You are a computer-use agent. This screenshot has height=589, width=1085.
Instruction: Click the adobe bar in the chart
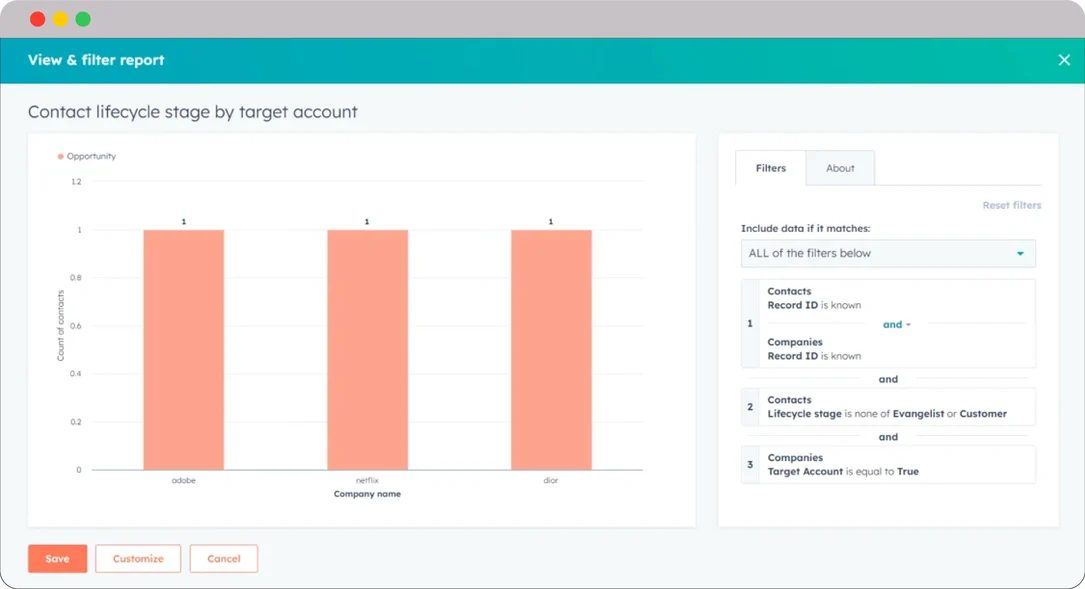[183, 350]
